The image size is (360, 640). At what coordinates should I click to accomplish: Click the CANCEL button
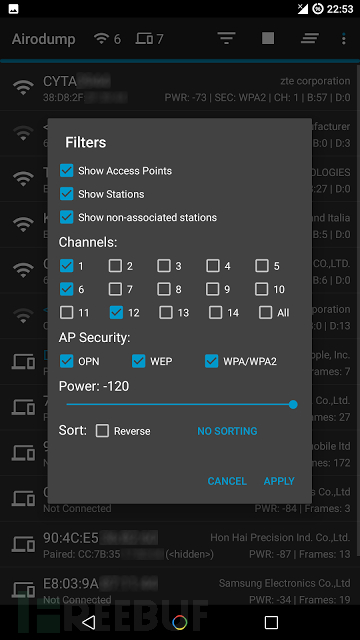(227, 481)
